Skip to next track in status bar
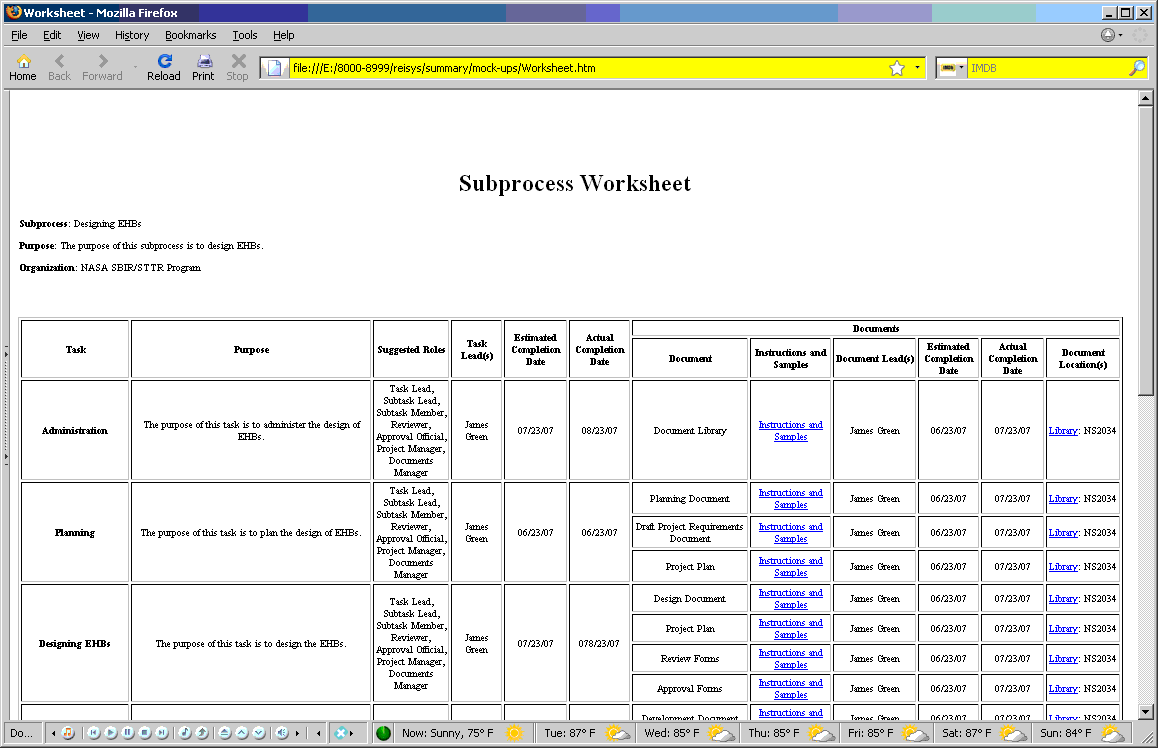This screenshot has width=1158, height=748. point(162,733)
